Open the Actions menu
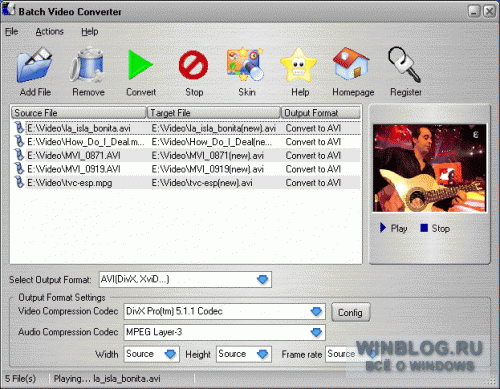The width and height of the screenshot is (500, 389). click(49, 31)
